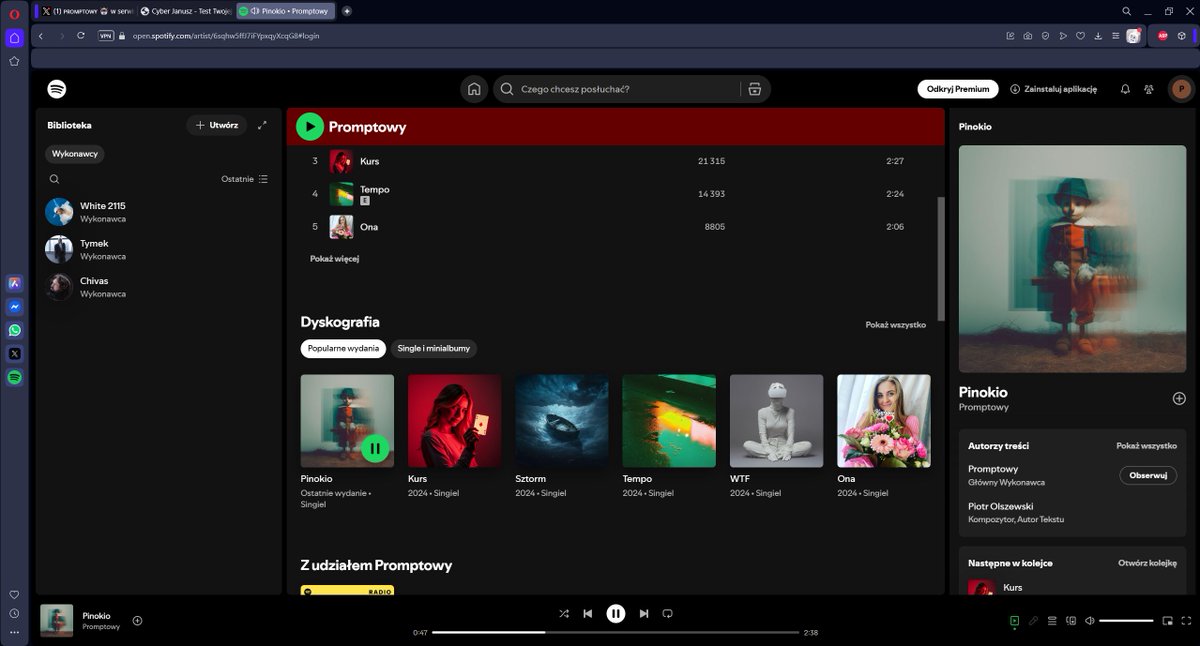Mute the volume speaker icon
Screen dimensions: 1200x646
click(x=1090, y=621)
